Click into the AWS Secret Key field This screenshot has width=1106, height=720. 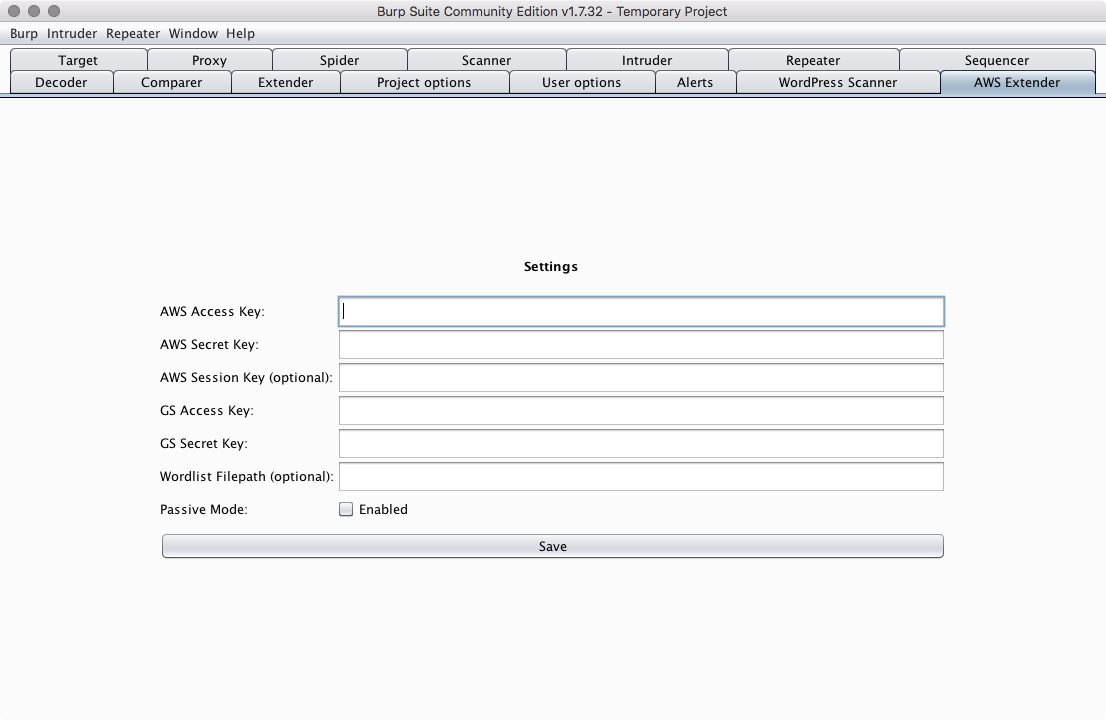point(641,345)
